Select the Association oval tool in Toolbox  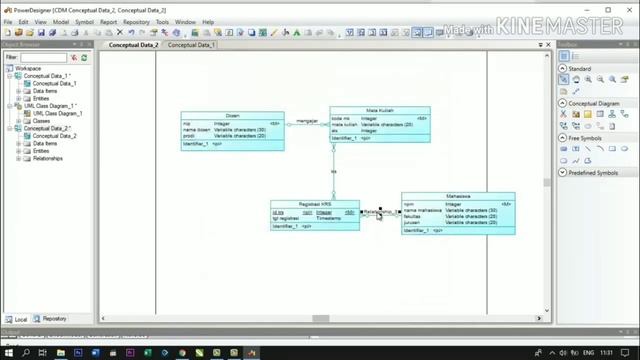588,126
